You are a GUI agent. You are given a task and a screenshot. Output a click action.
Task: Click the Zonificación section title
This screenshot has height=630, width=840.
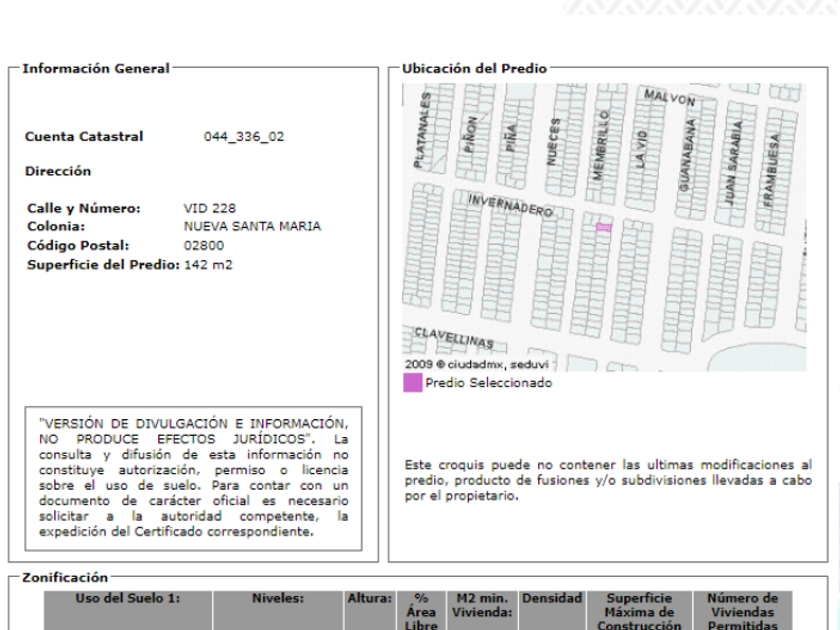coord(65,578)
